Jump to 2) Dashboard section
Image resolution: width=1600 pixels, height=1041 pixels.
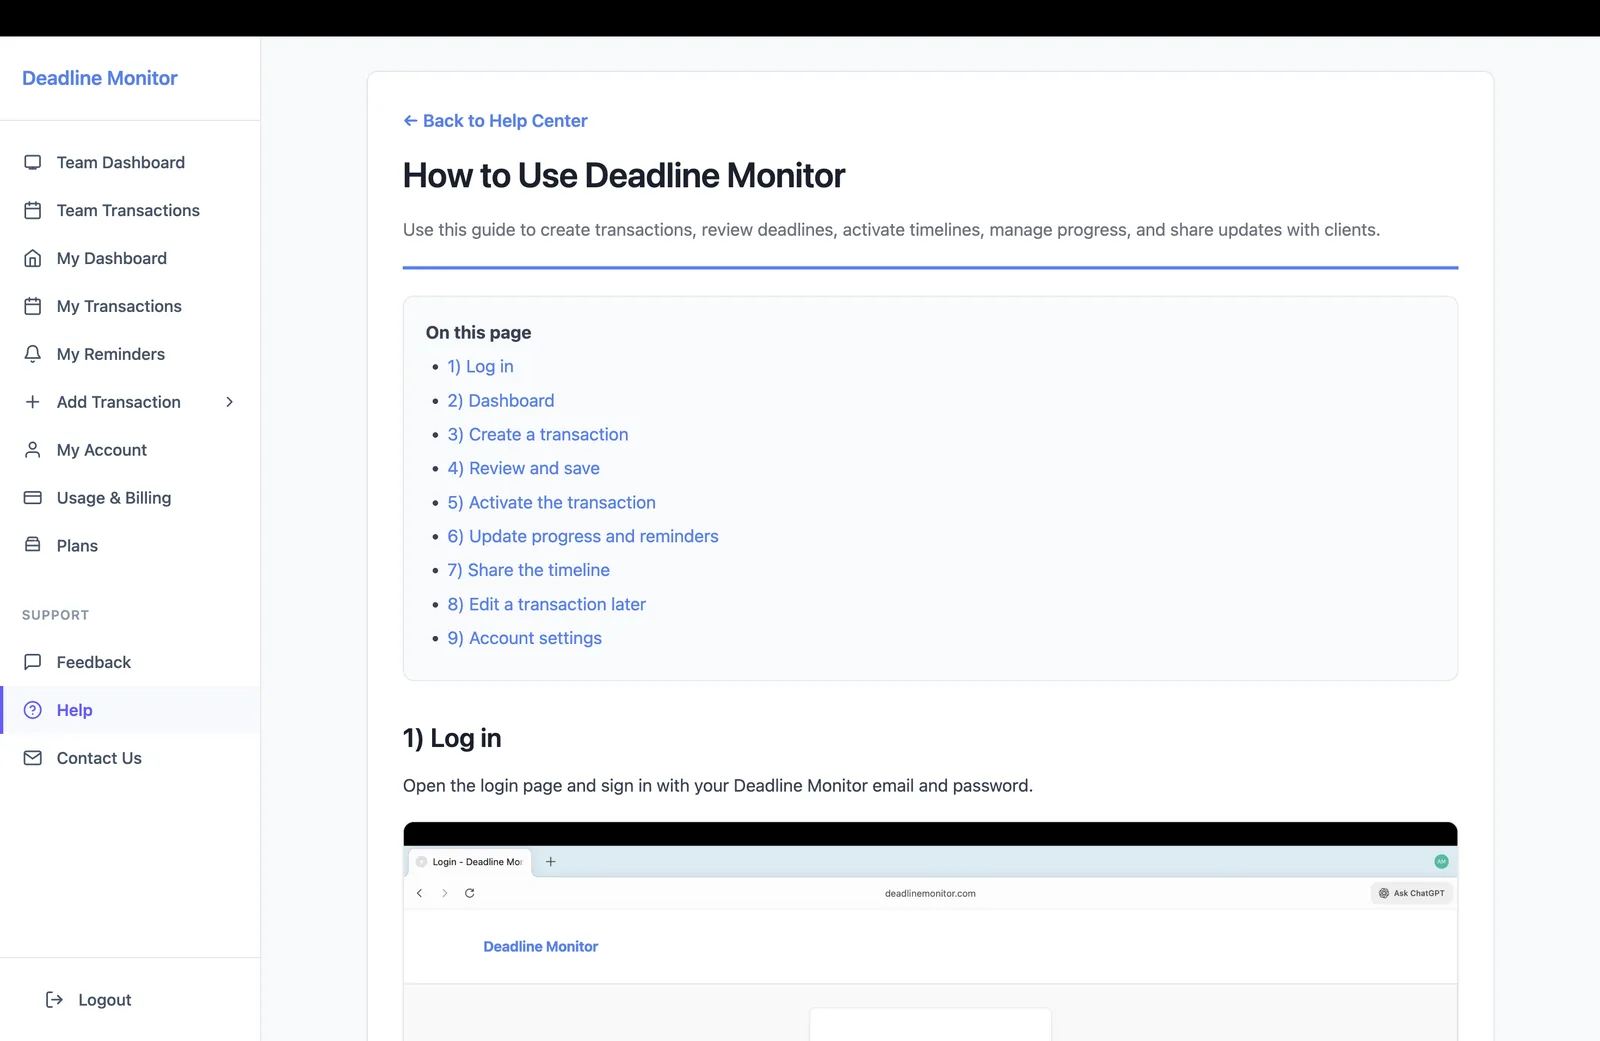pos(501,400)
